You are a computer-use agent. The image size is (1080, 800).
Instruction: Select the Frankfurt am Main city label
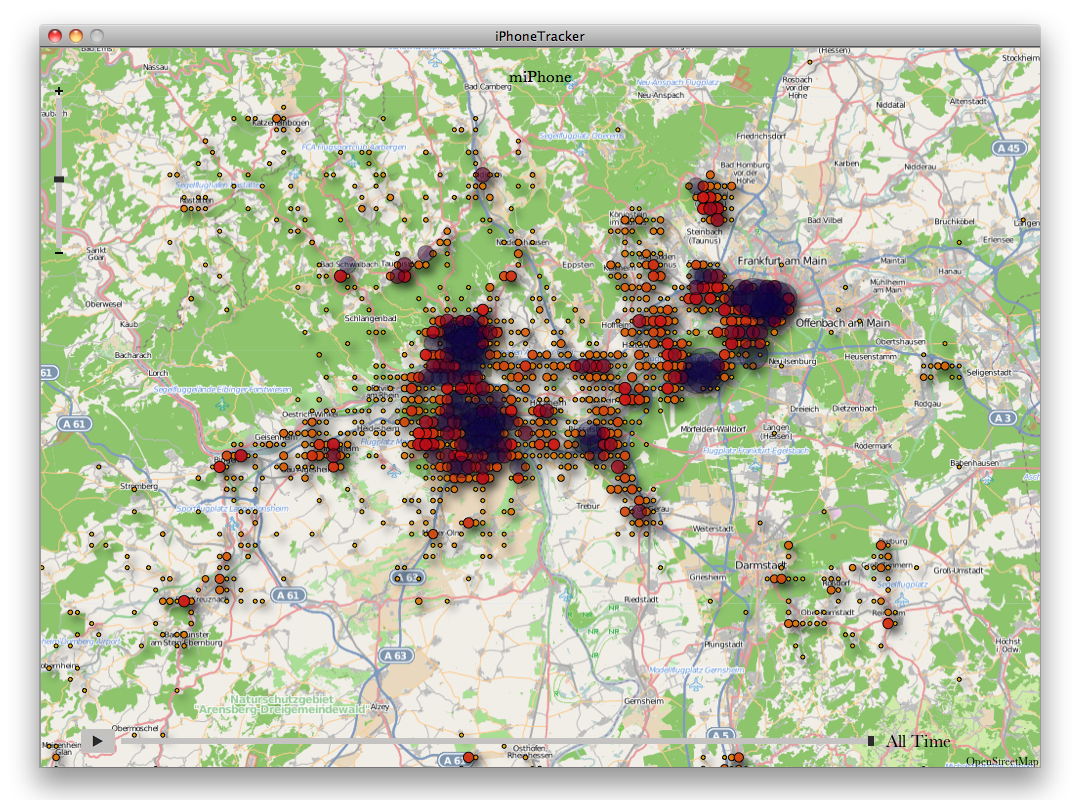point(782,261)
